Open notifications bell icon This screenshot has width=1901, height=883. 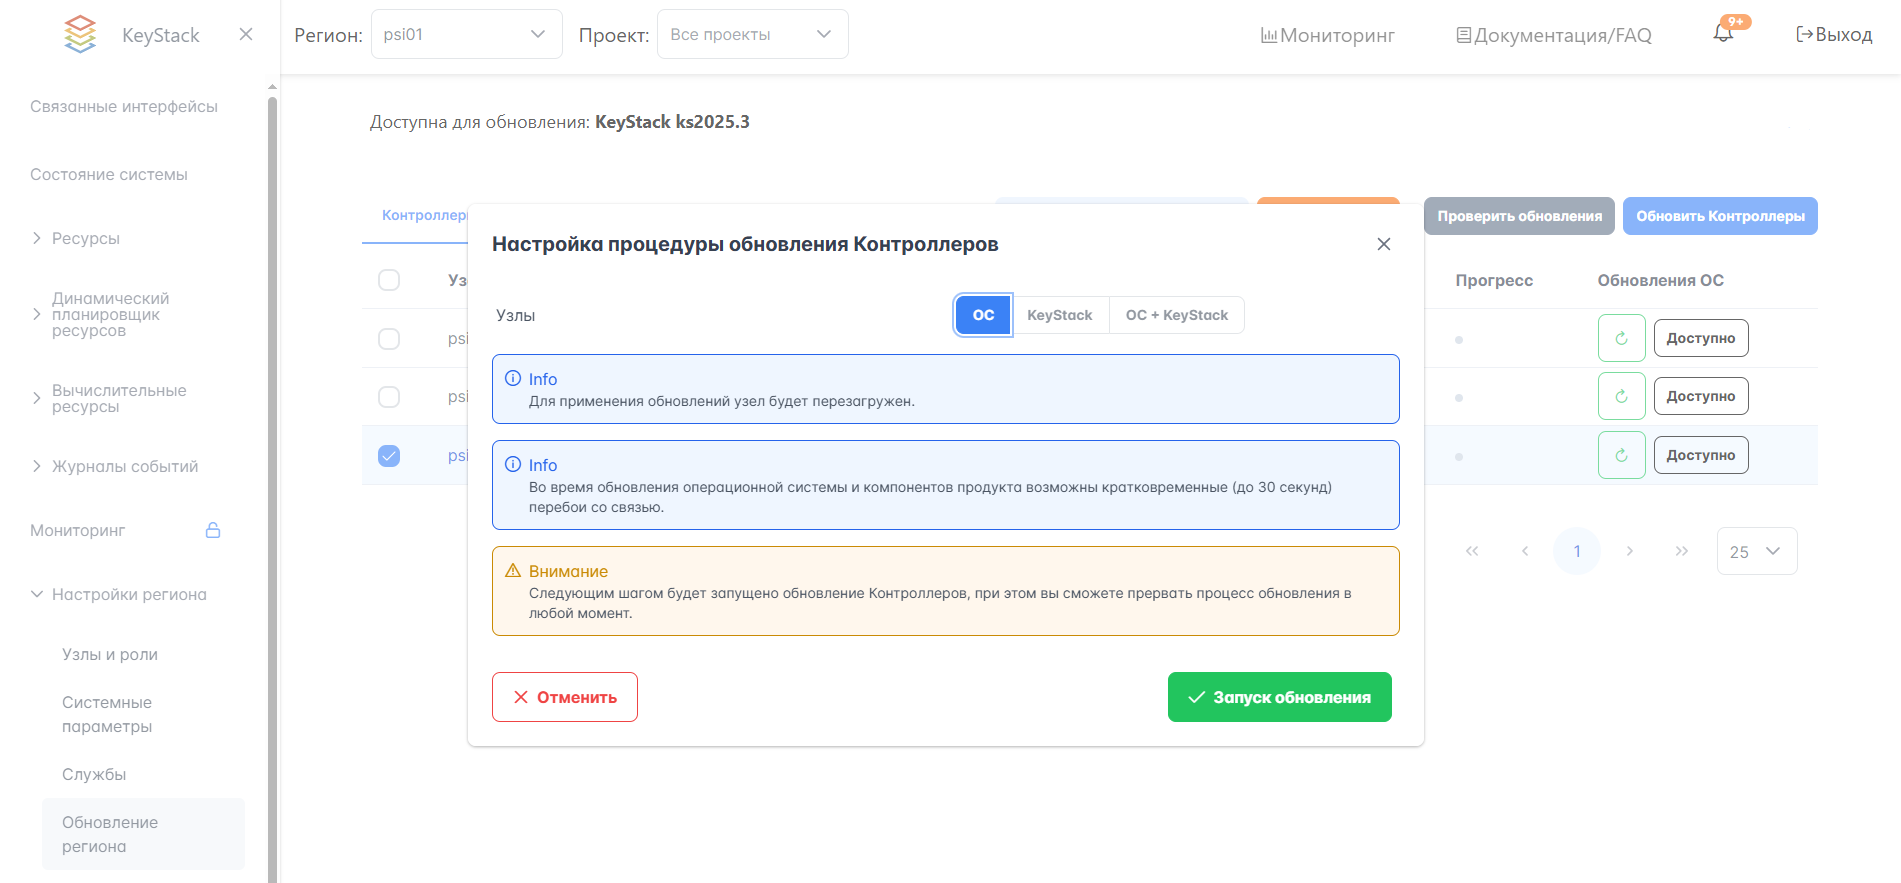point(1723,34)
